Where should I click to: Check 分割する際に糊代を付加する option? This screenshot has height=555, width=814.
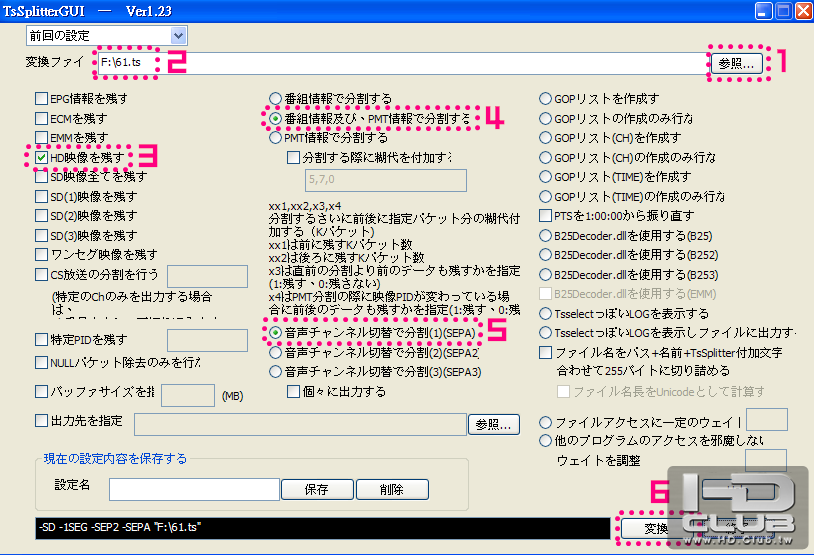[293, 157]
